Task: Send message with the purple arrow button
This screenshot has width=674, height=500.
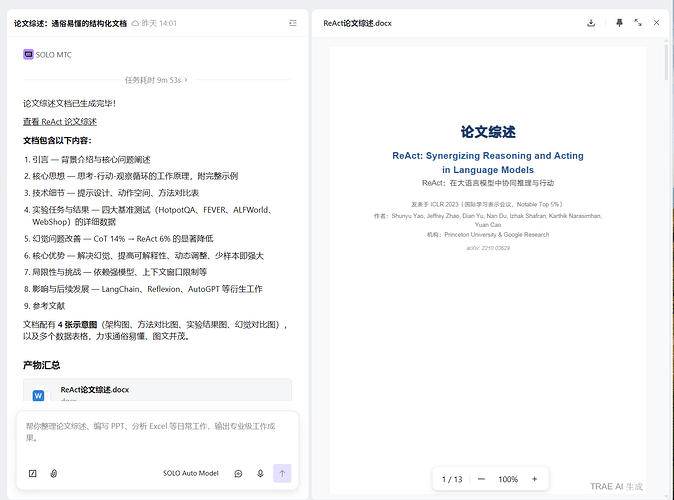Action: (282, 473)
